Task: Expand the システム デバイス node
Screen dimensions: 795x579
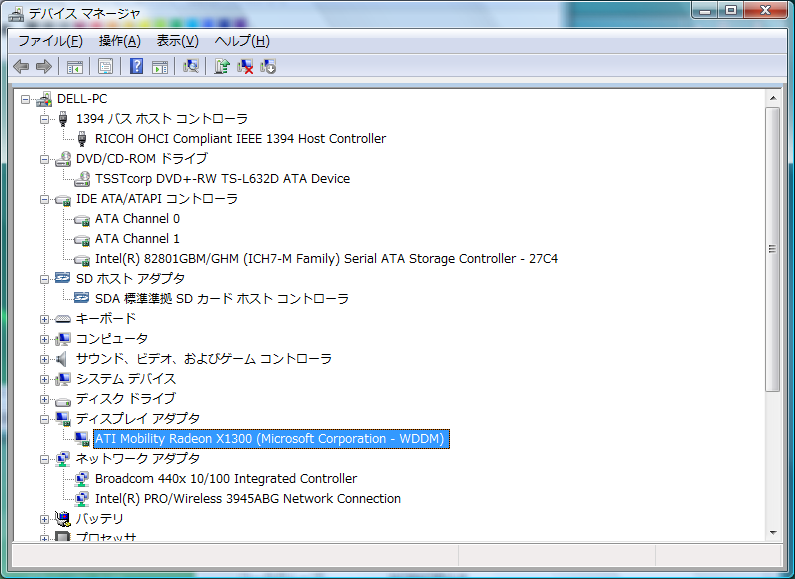Action: pos(44,379)
